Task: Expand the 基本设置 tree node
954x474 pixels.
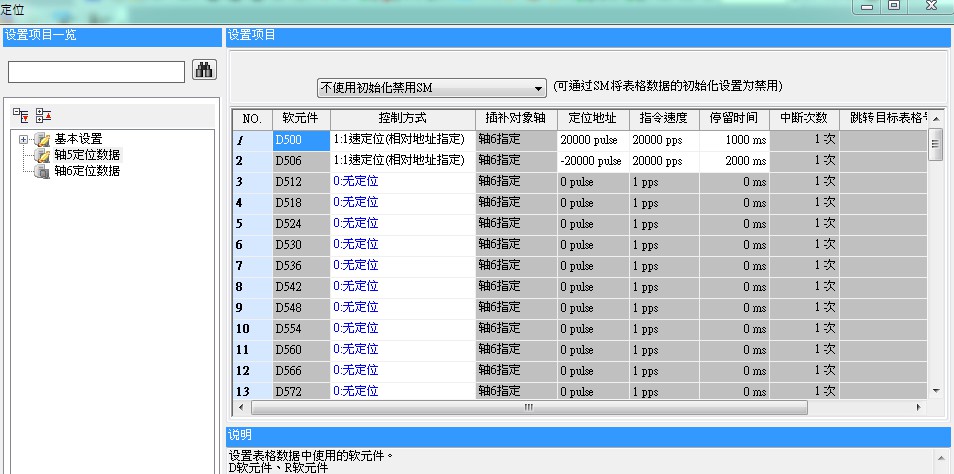Action: point(23,139)
